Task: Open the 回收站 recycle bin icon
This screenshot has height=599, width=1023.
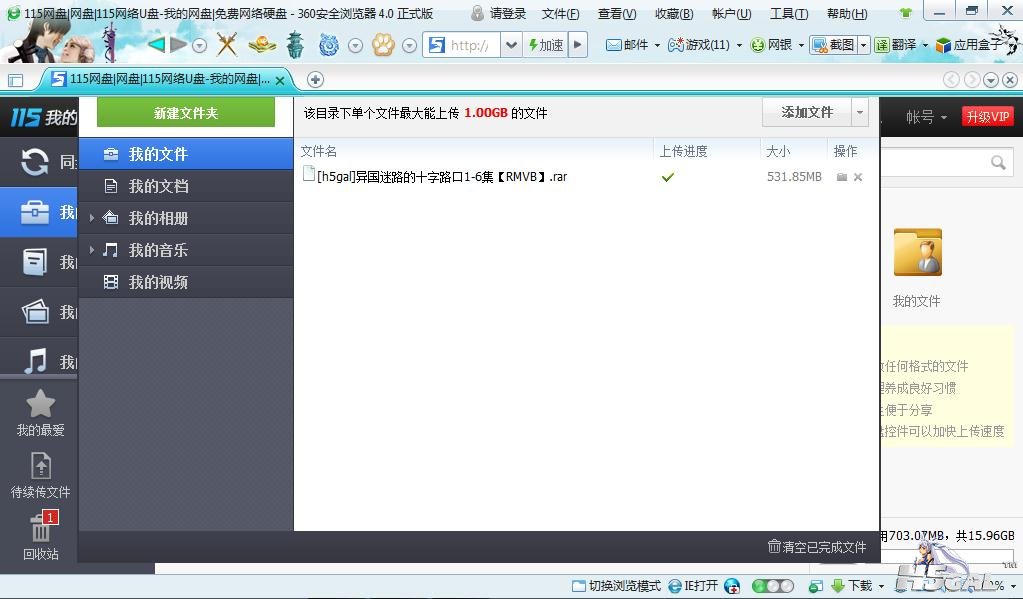Action: pos(40,530)
